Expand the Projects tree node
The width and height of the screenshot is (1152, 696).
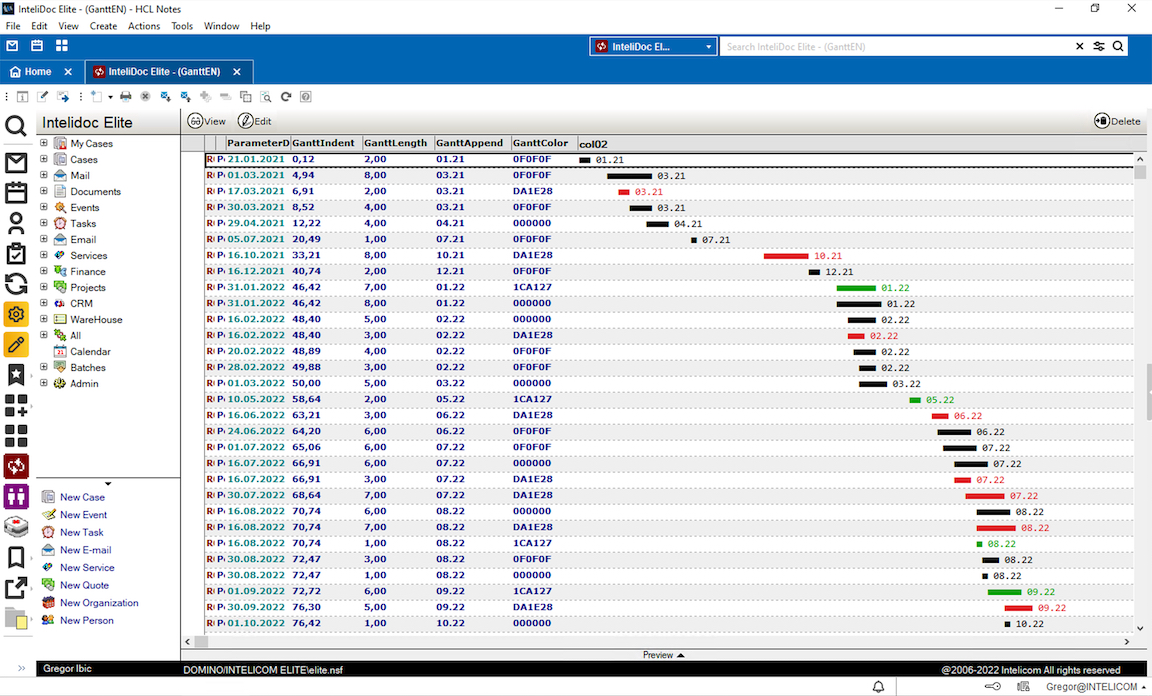[x=43, y=287]
